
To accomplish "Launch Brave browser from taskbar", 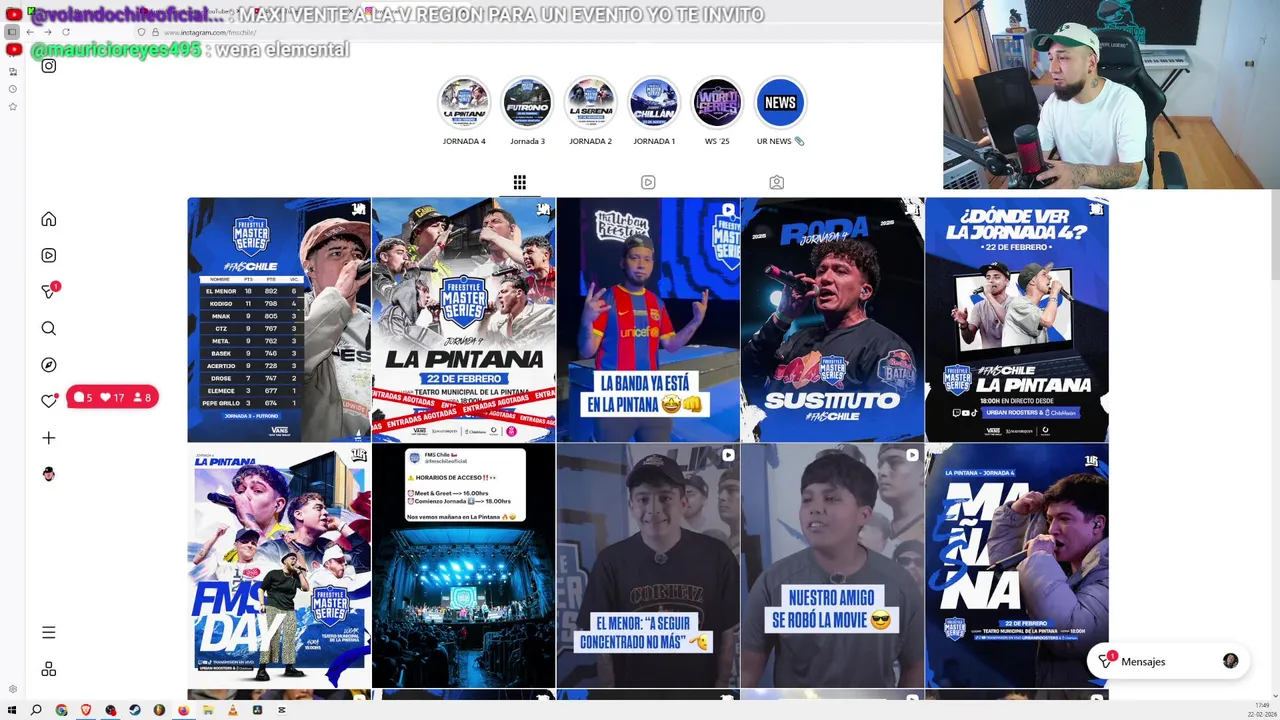I will [86, 710].
